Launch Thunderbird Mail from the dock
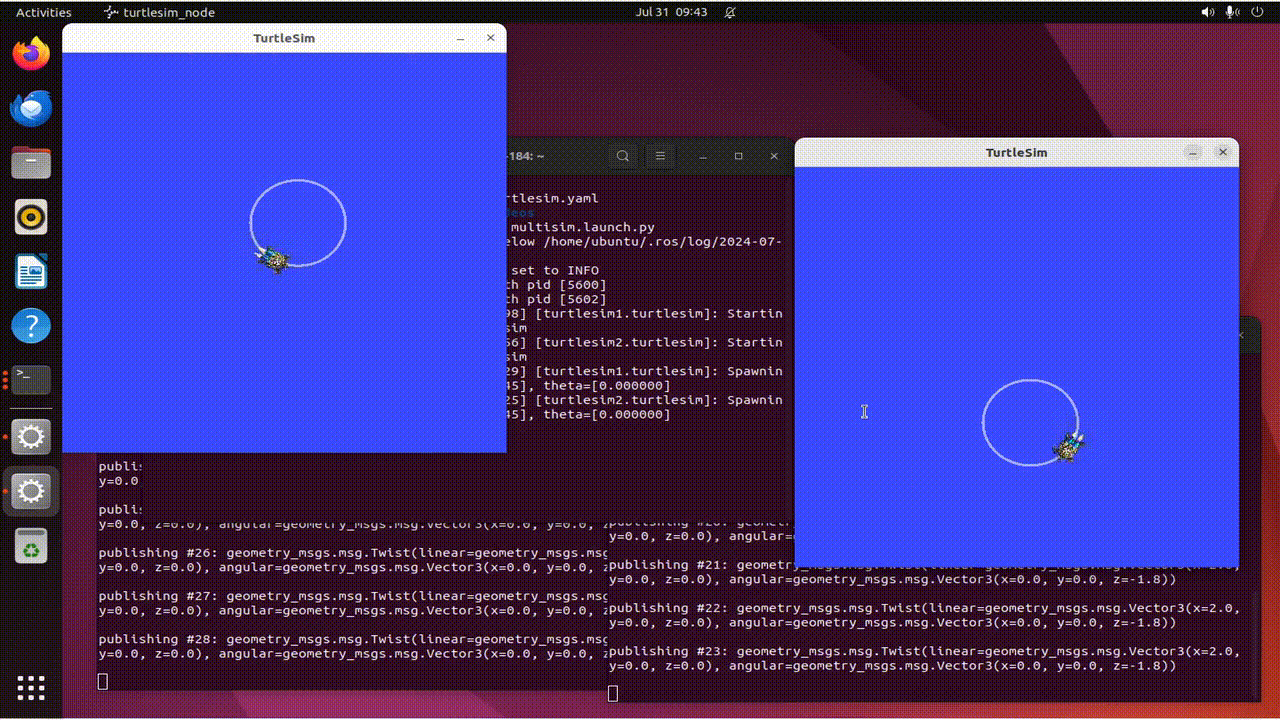 (31, 108)
